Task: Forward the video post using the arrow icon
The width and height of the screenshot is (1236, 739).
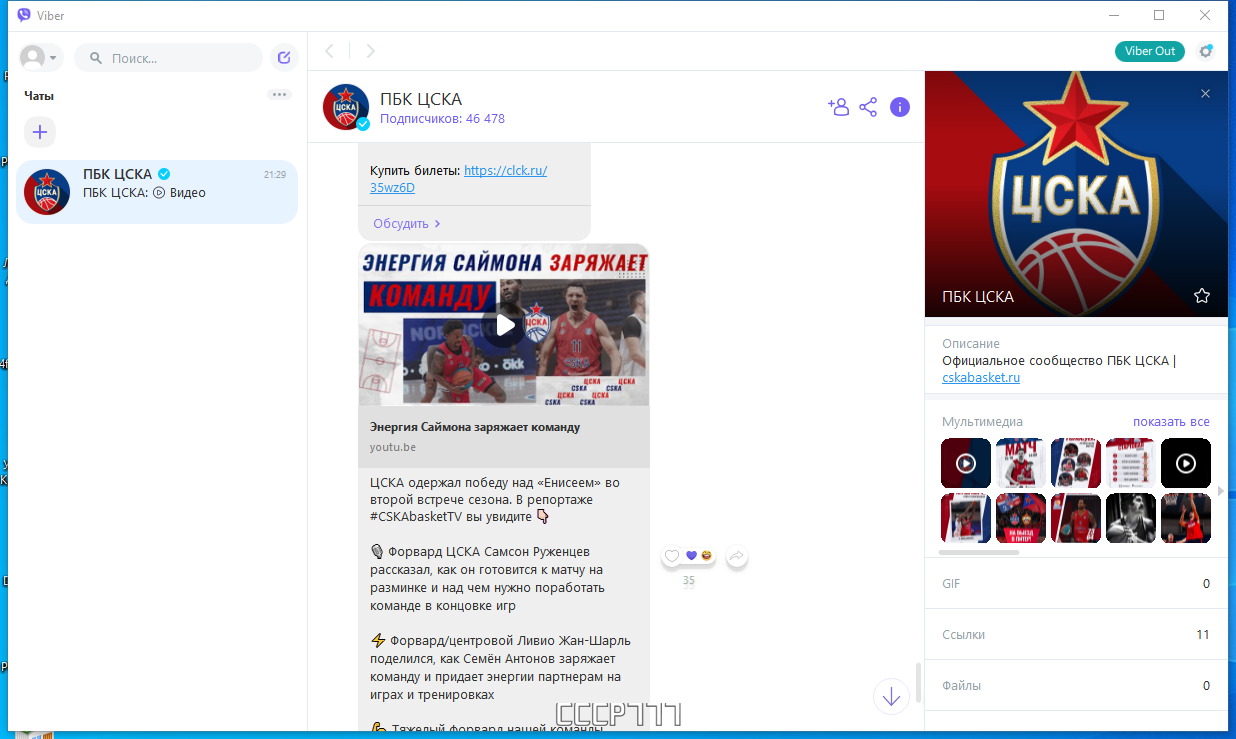Action: [x=737, y=556]
